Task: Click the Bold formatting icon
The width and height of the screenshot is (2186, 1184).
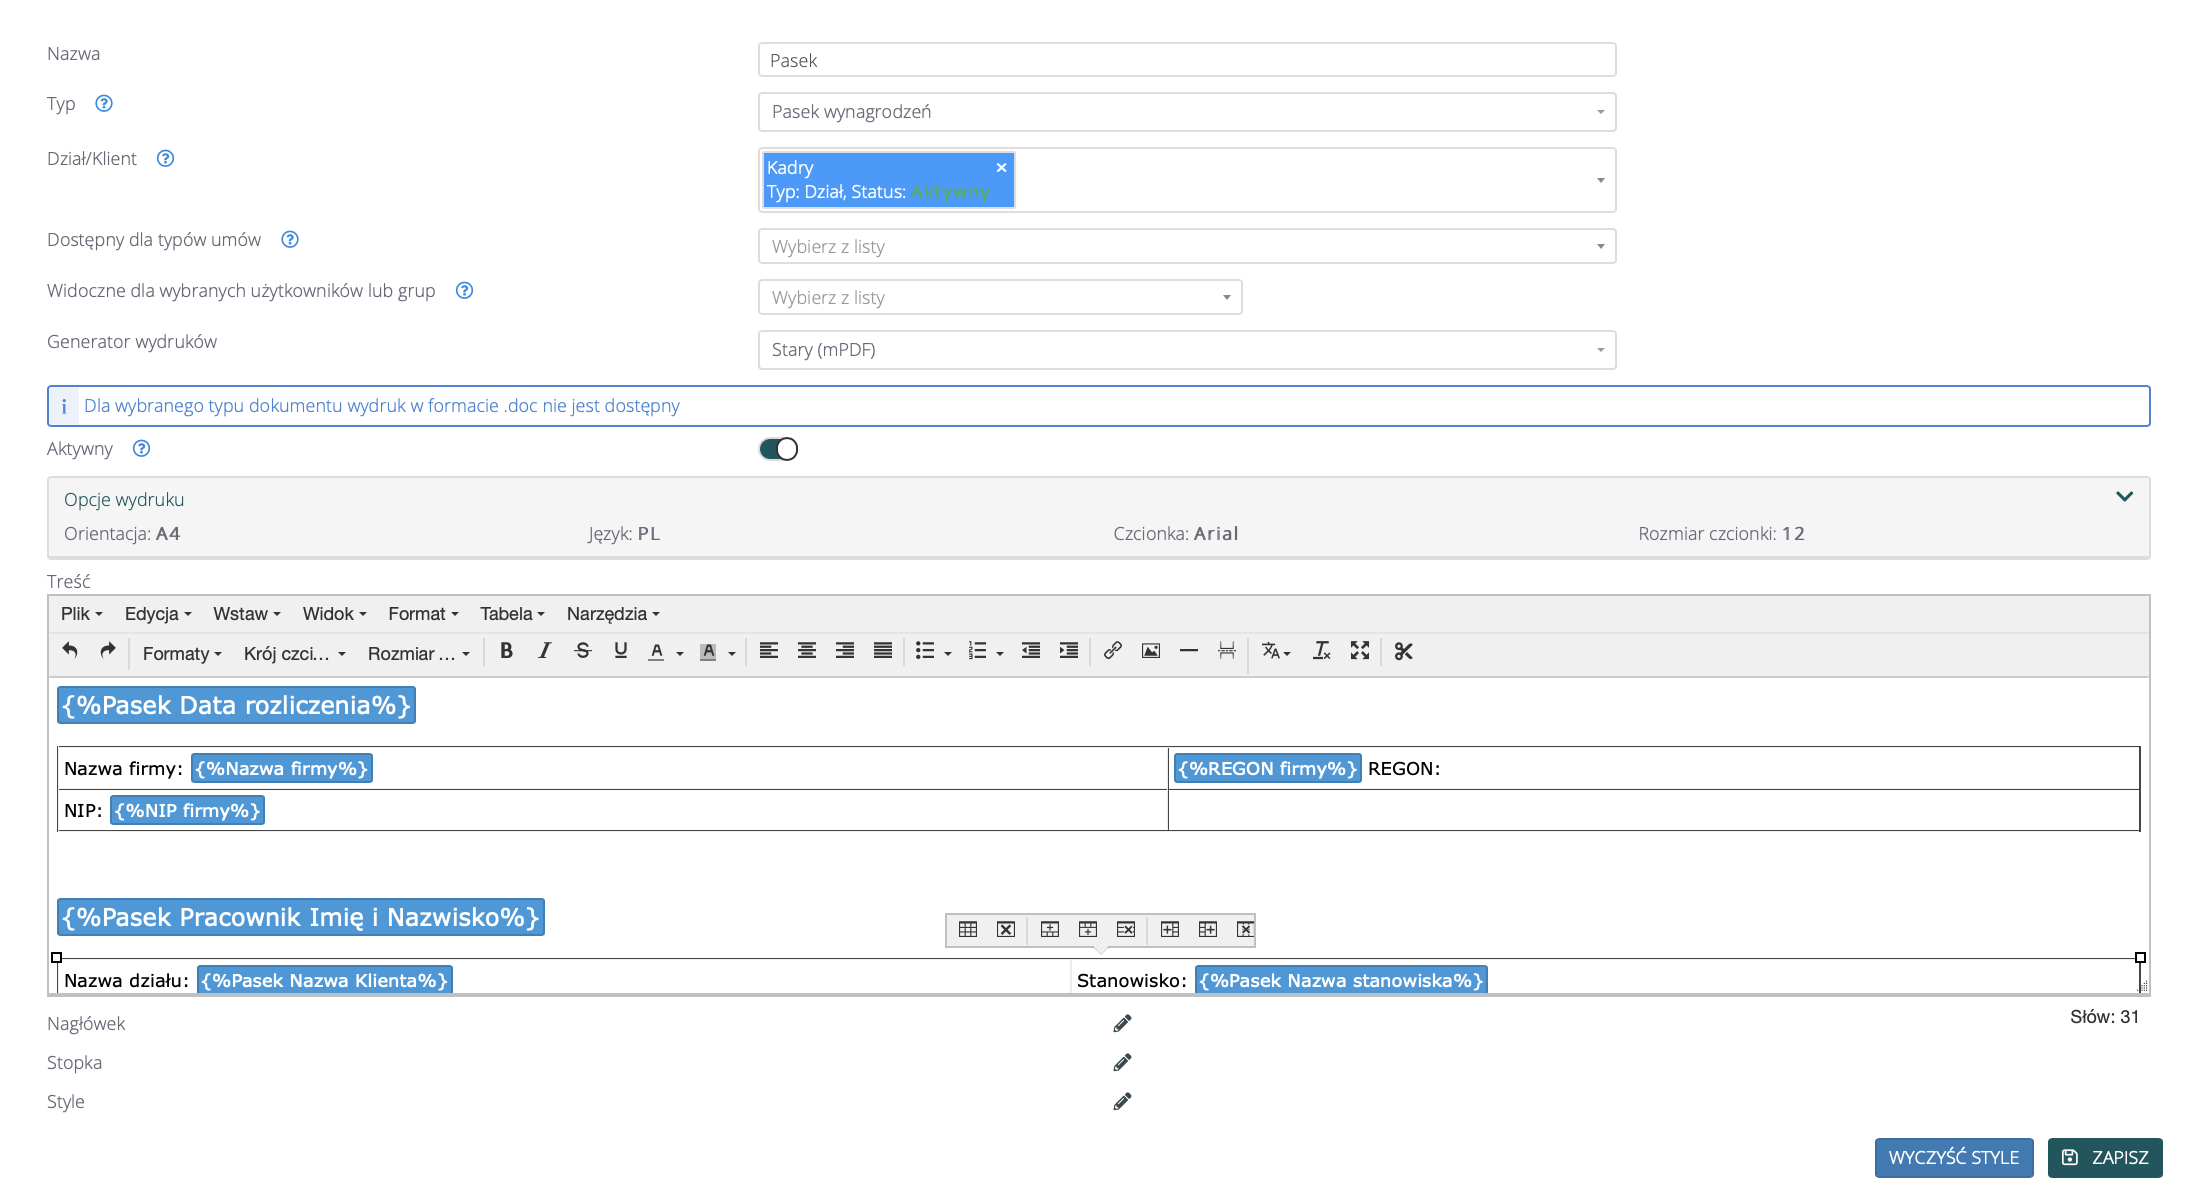Action: (x=506, y=651)
